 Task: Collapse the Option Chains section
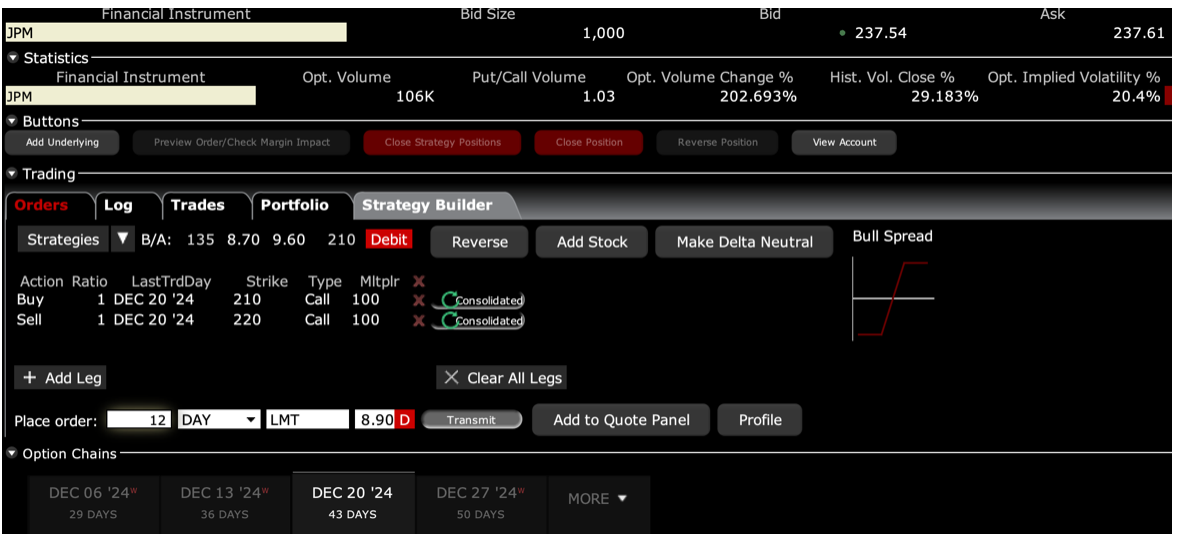point(13,454)
